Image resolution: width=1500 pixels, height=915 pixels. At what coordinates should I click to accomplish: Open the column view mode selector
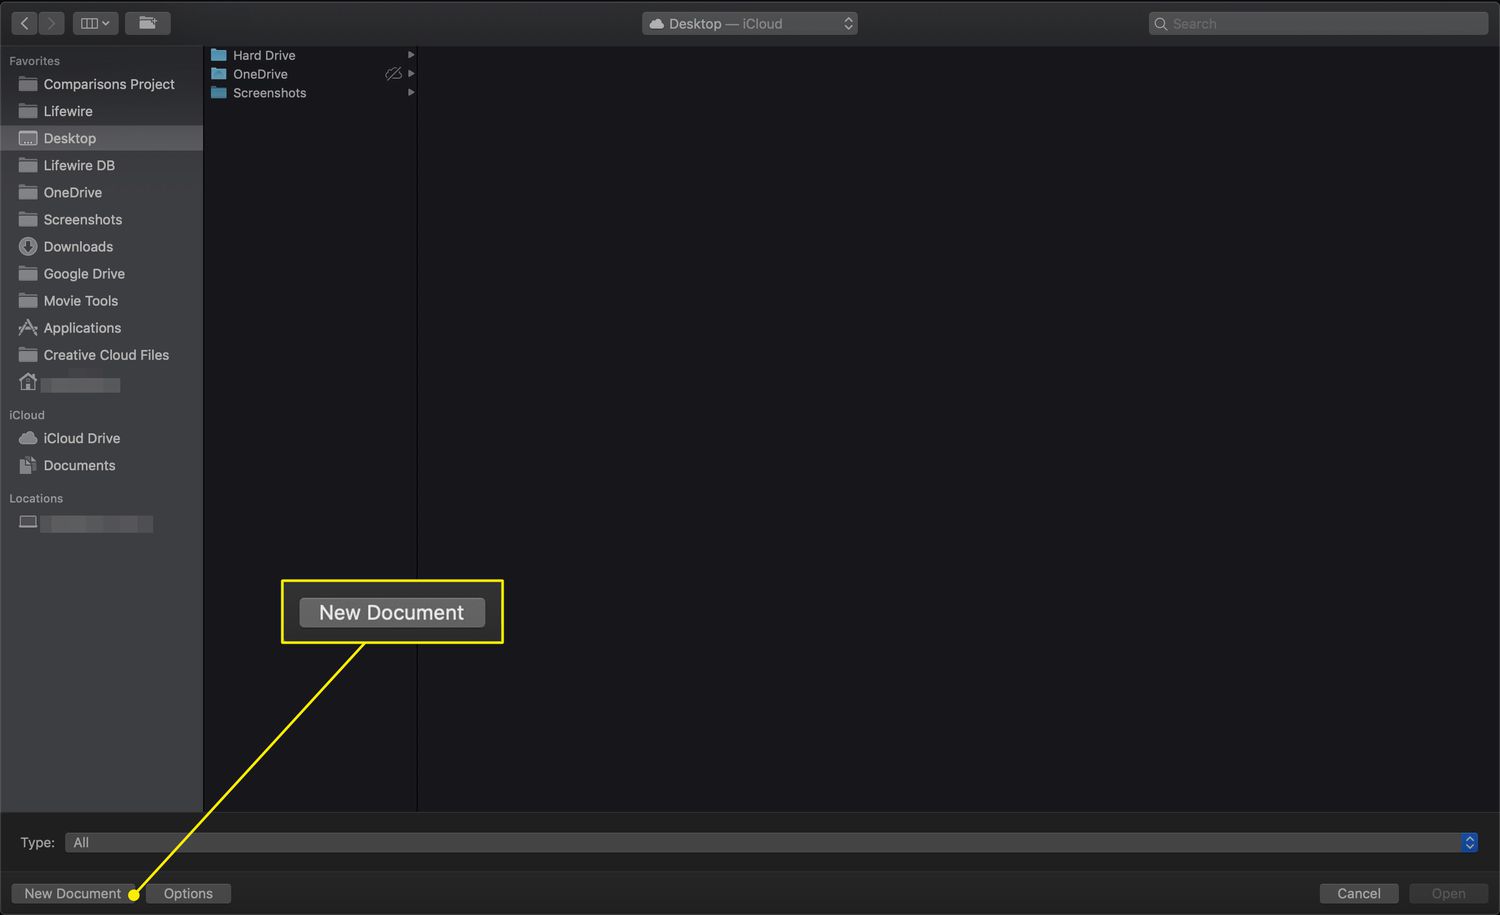[95, 23]
